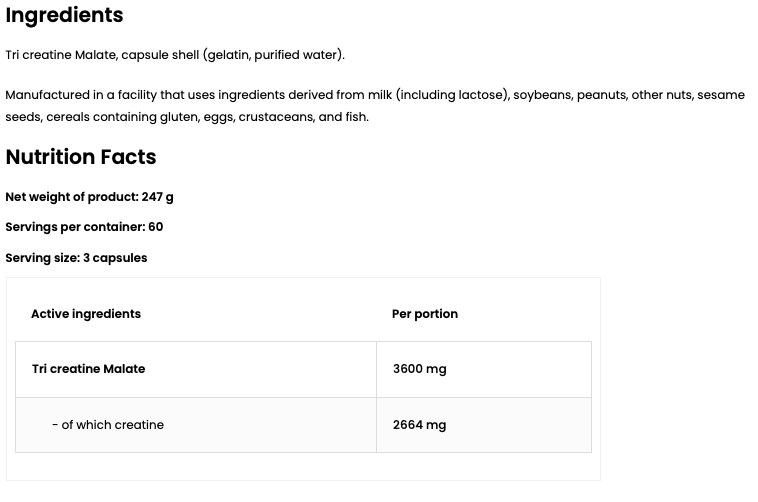Click the Ingredients heading
758x502 pixels.
click(x=64, y=15)
